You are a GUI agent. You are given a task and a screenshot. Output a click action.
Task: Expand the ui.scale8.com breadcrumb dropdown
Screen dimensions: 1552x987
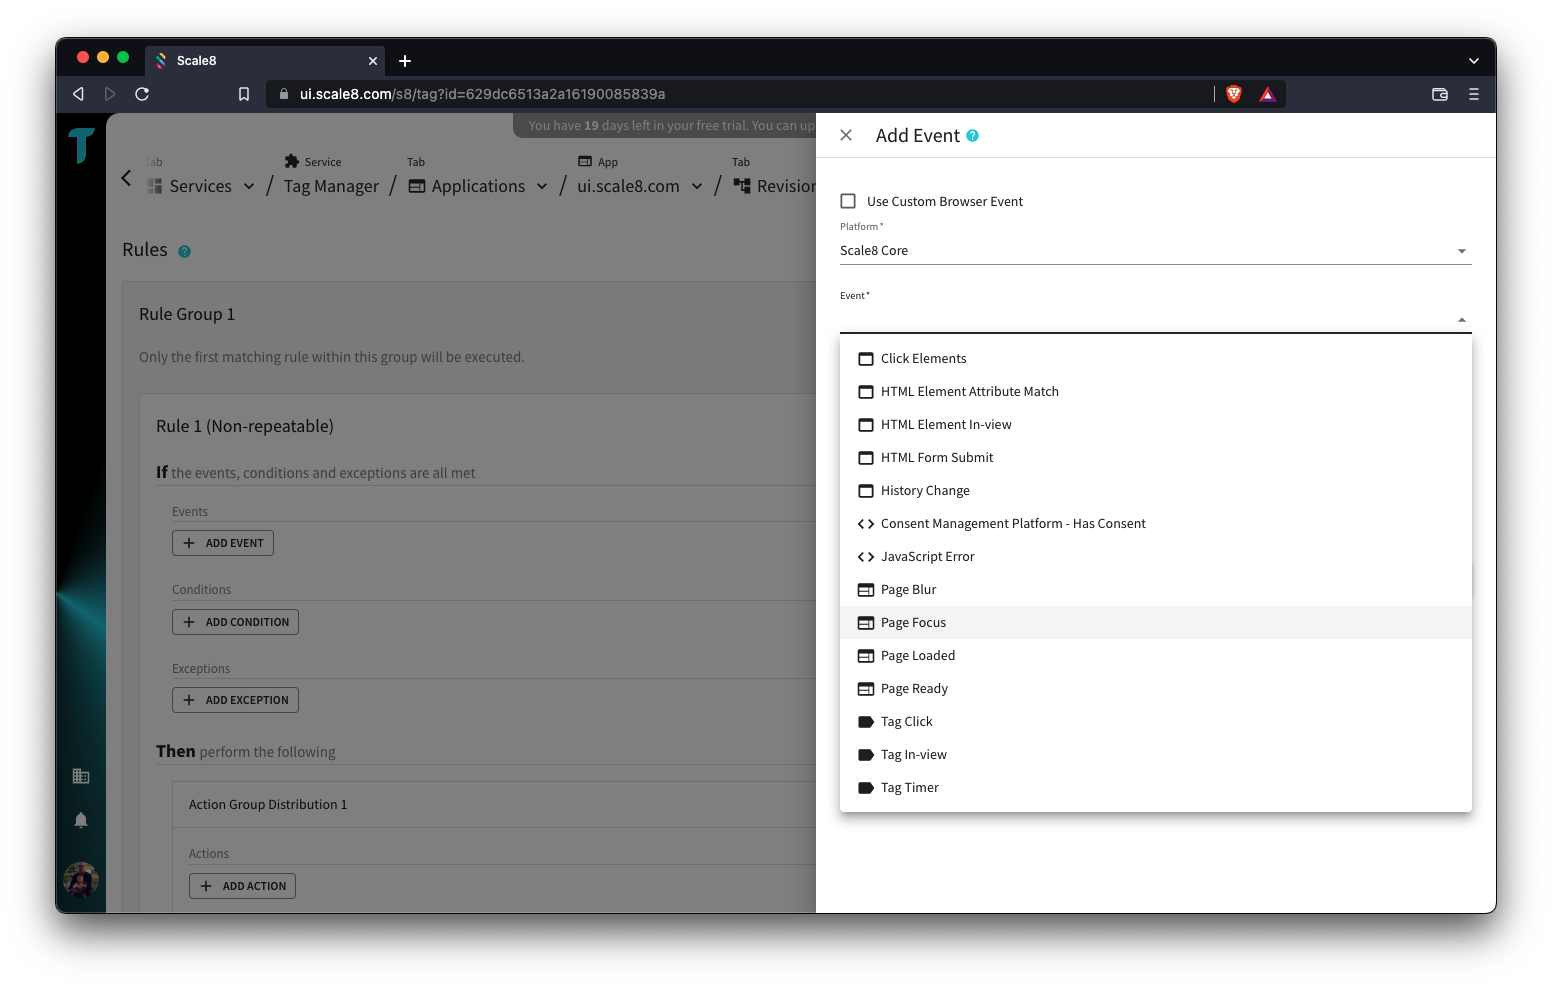(697, 186)
